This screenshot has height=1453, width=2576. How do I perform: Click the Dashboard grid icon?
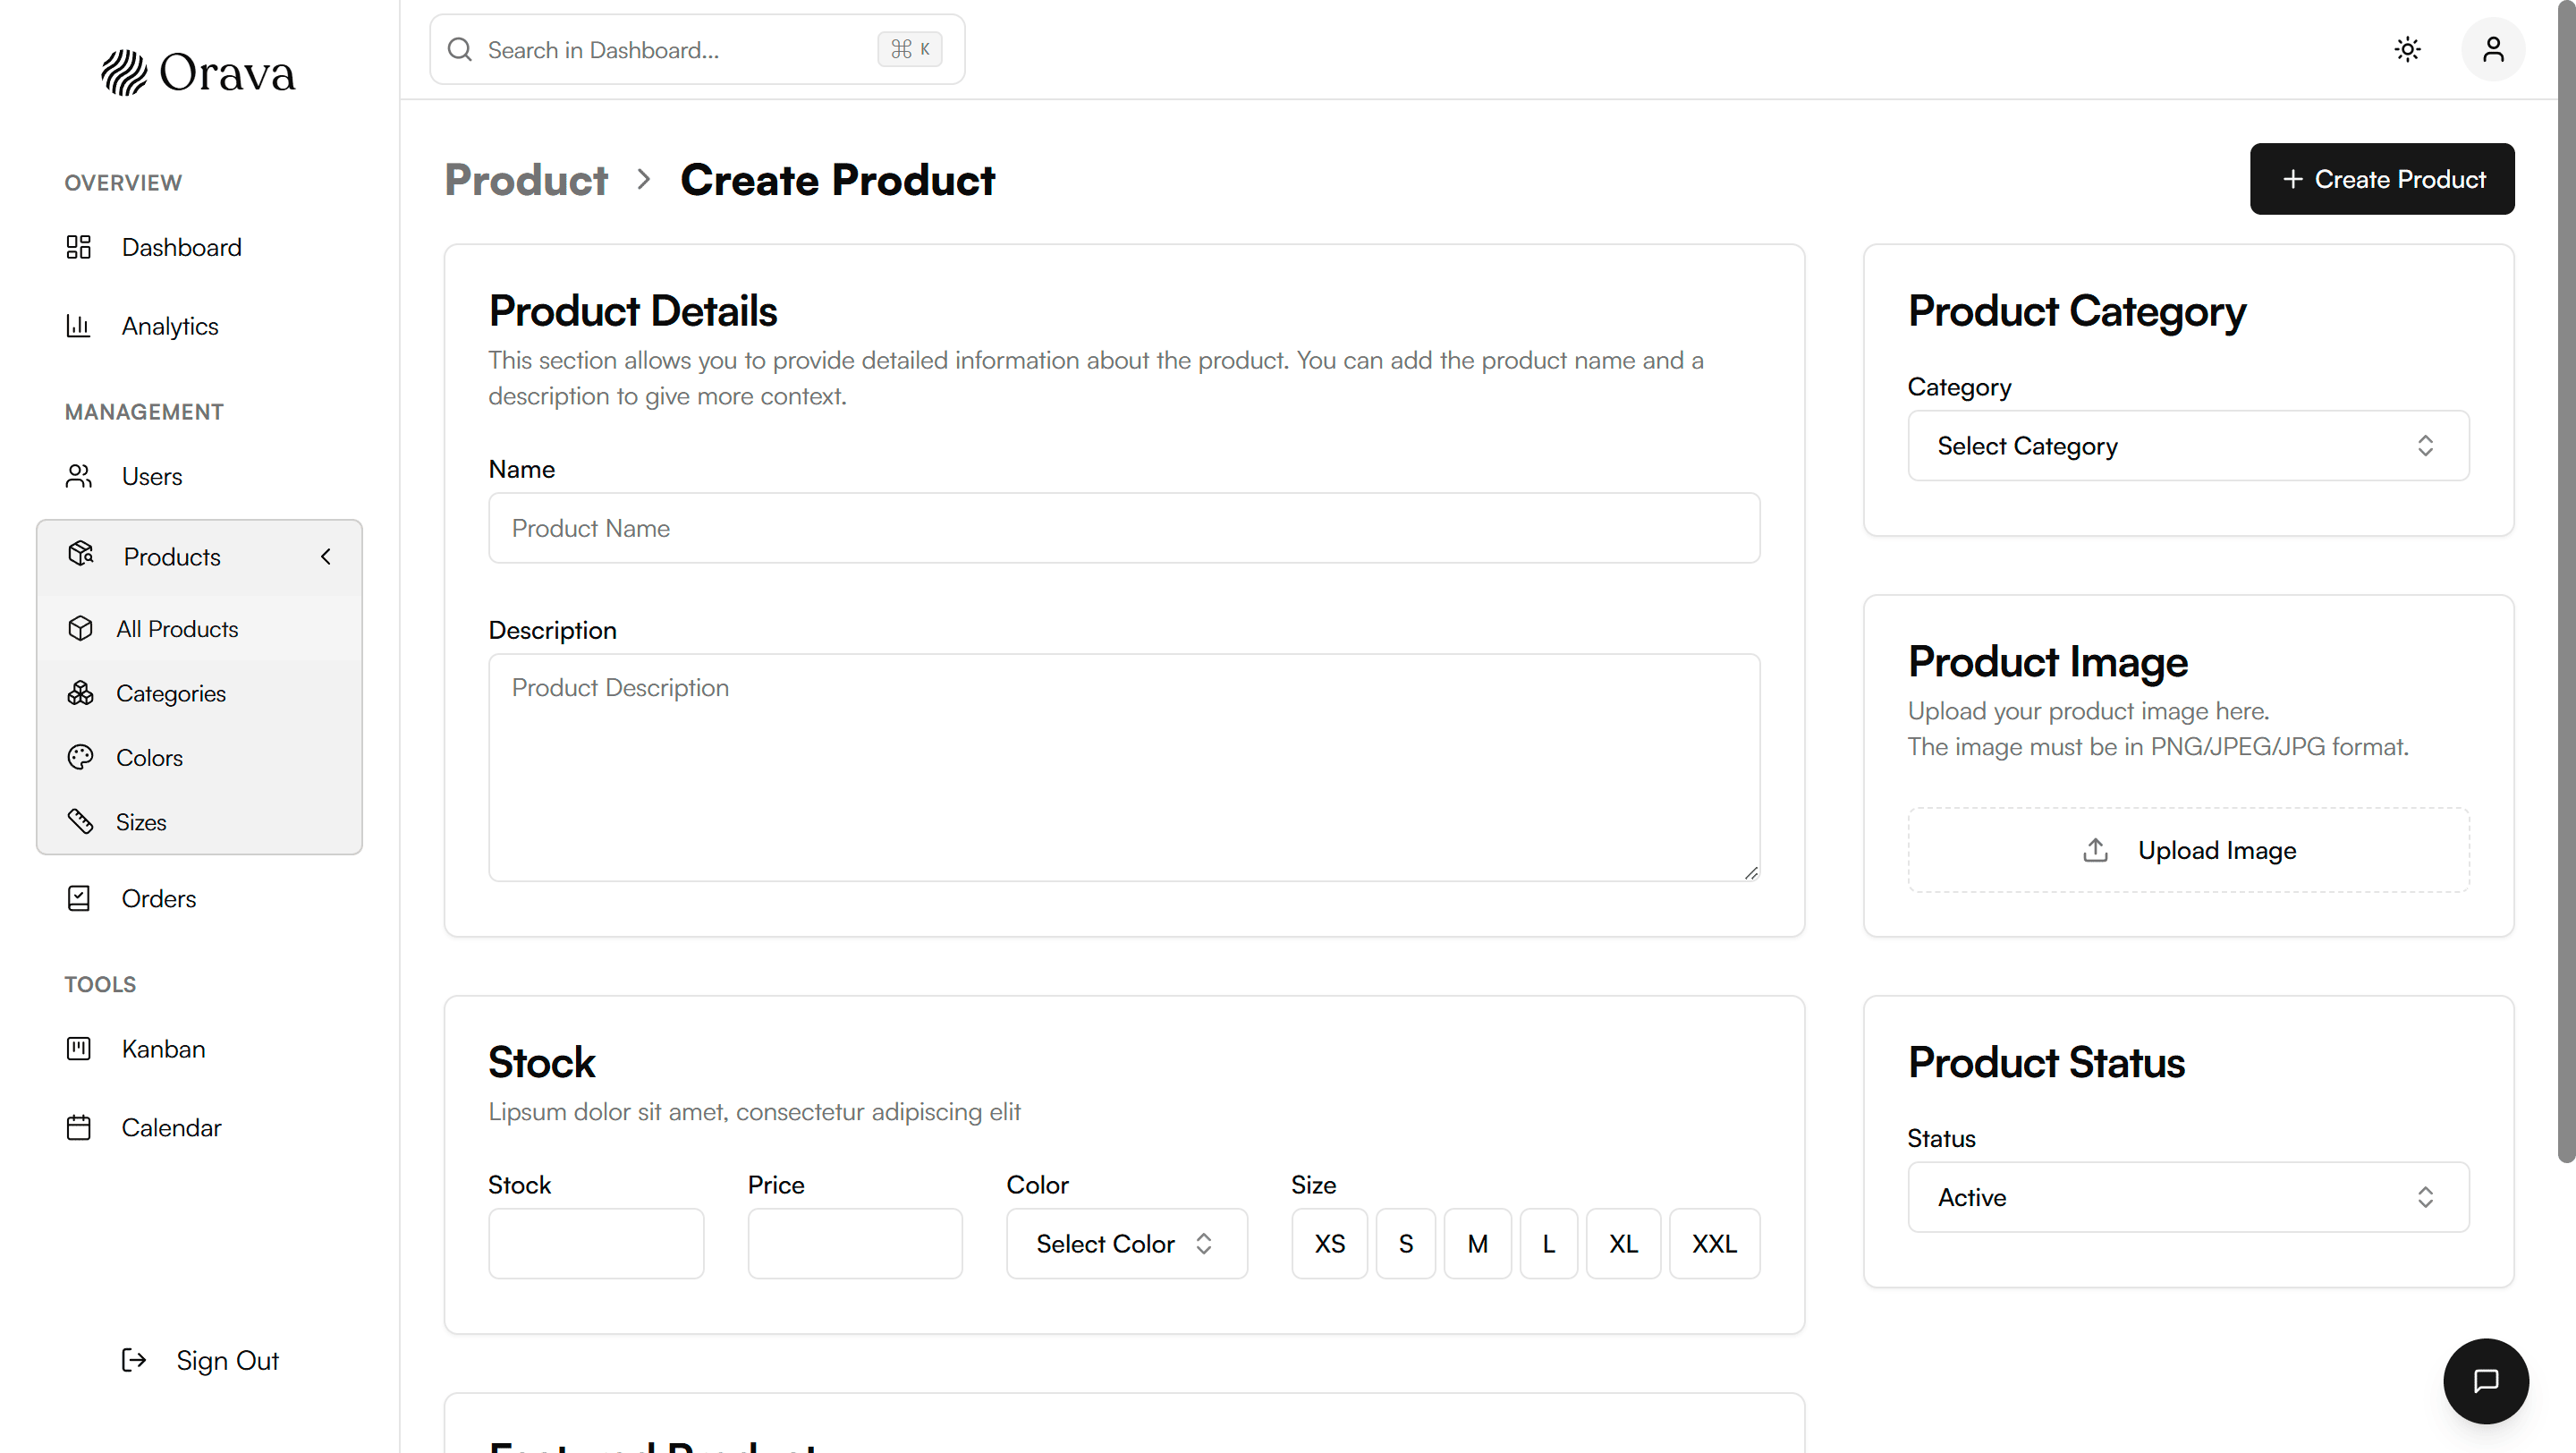click(79, 247)
